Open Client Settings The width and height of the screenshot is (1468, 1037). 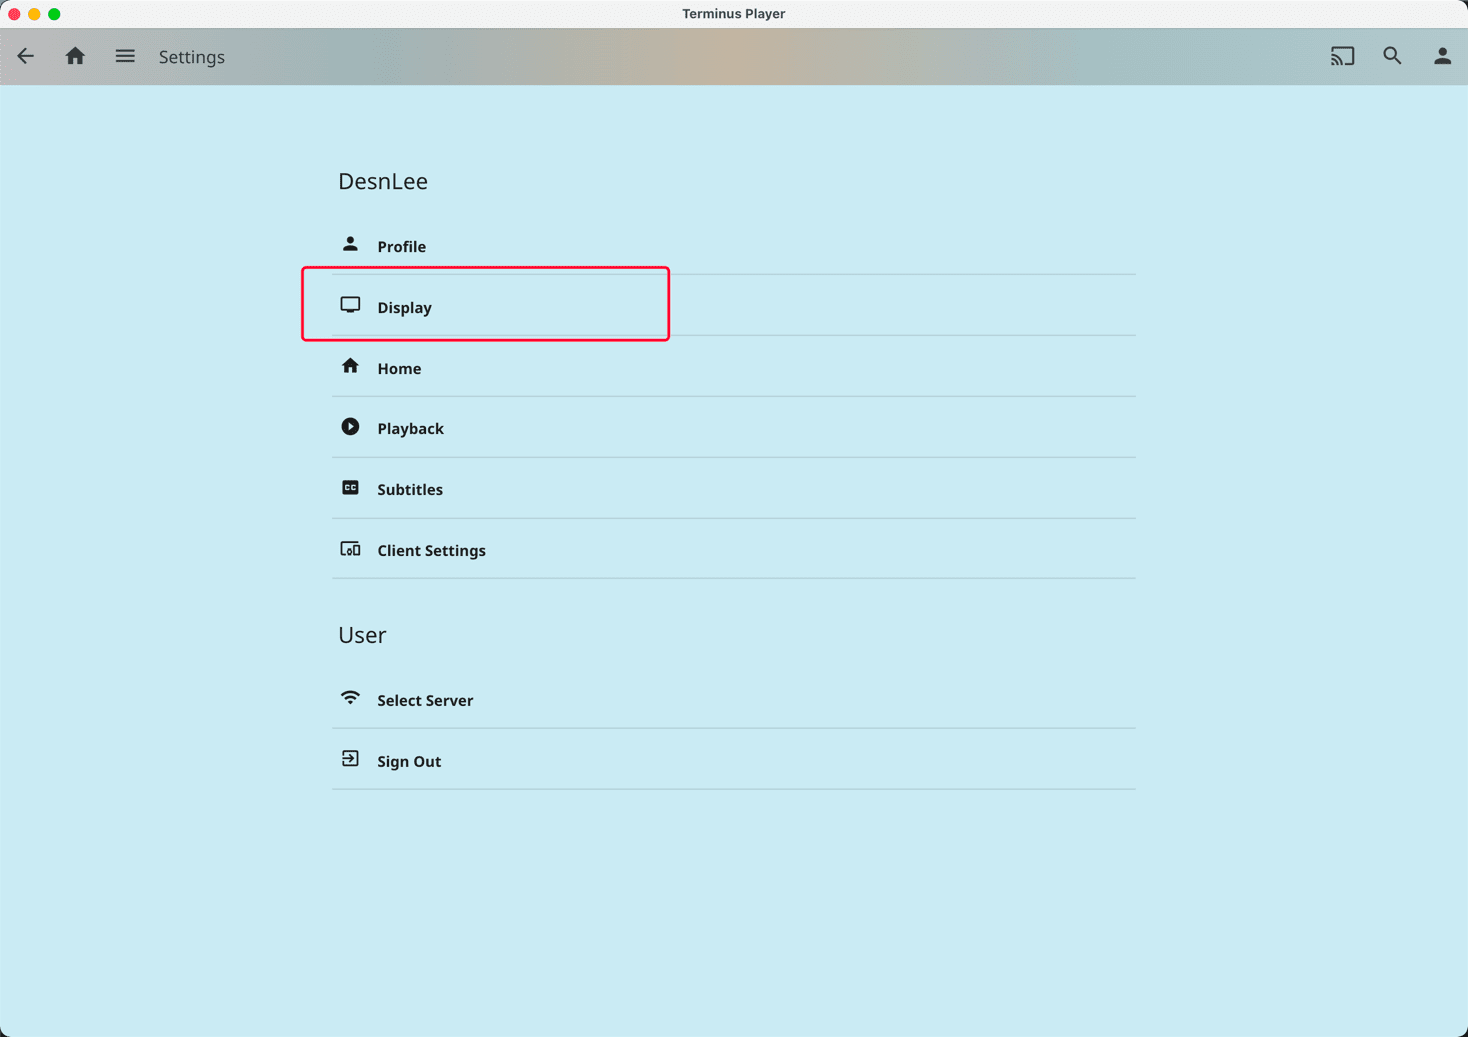[431, 551]
